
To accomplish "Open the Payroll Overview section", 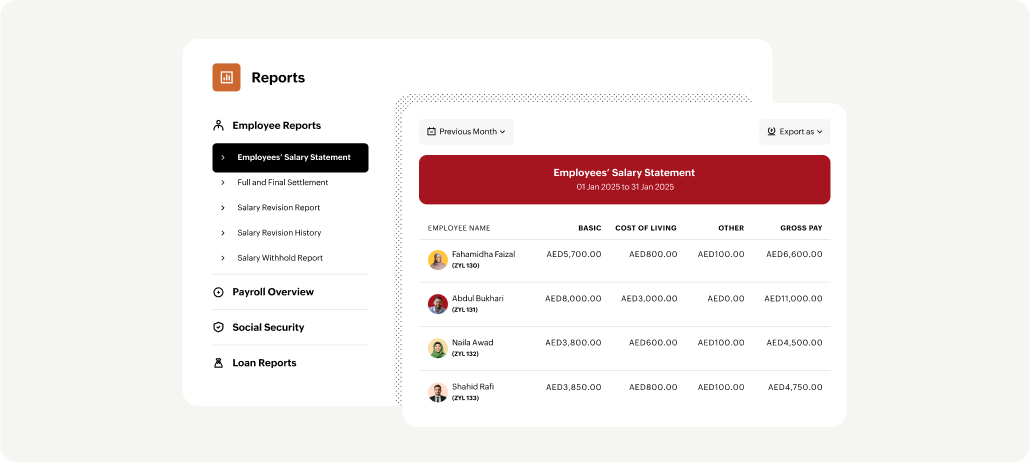I will click(x=273, y=292).
